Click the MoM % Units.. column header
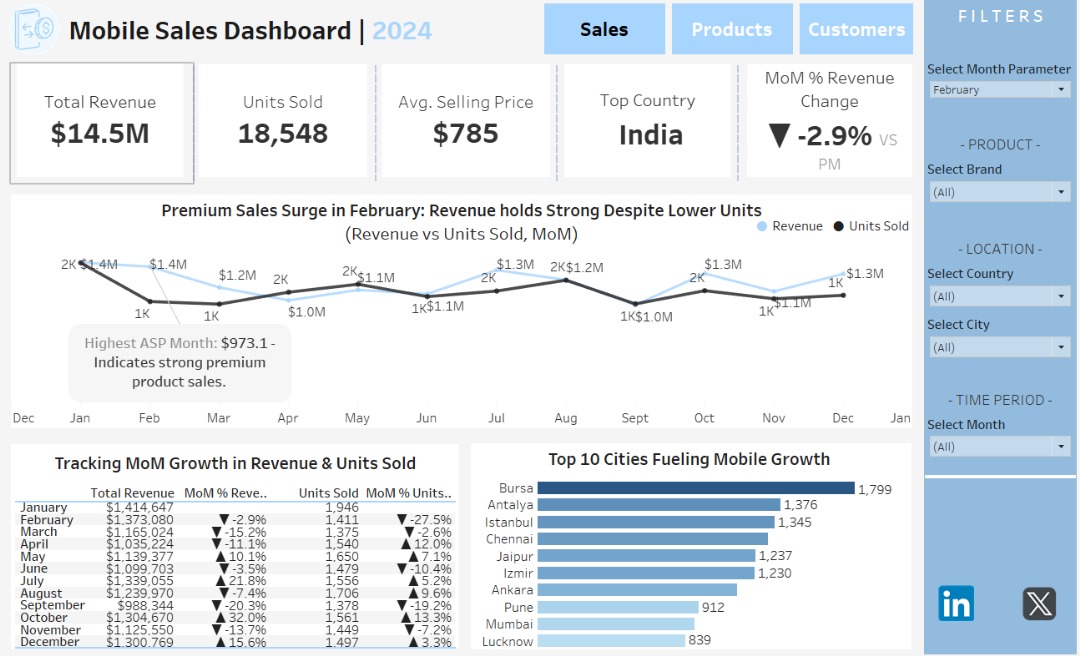Viewport: 1080px width, 656px height. pyautogui.click(x=409, y=493)
